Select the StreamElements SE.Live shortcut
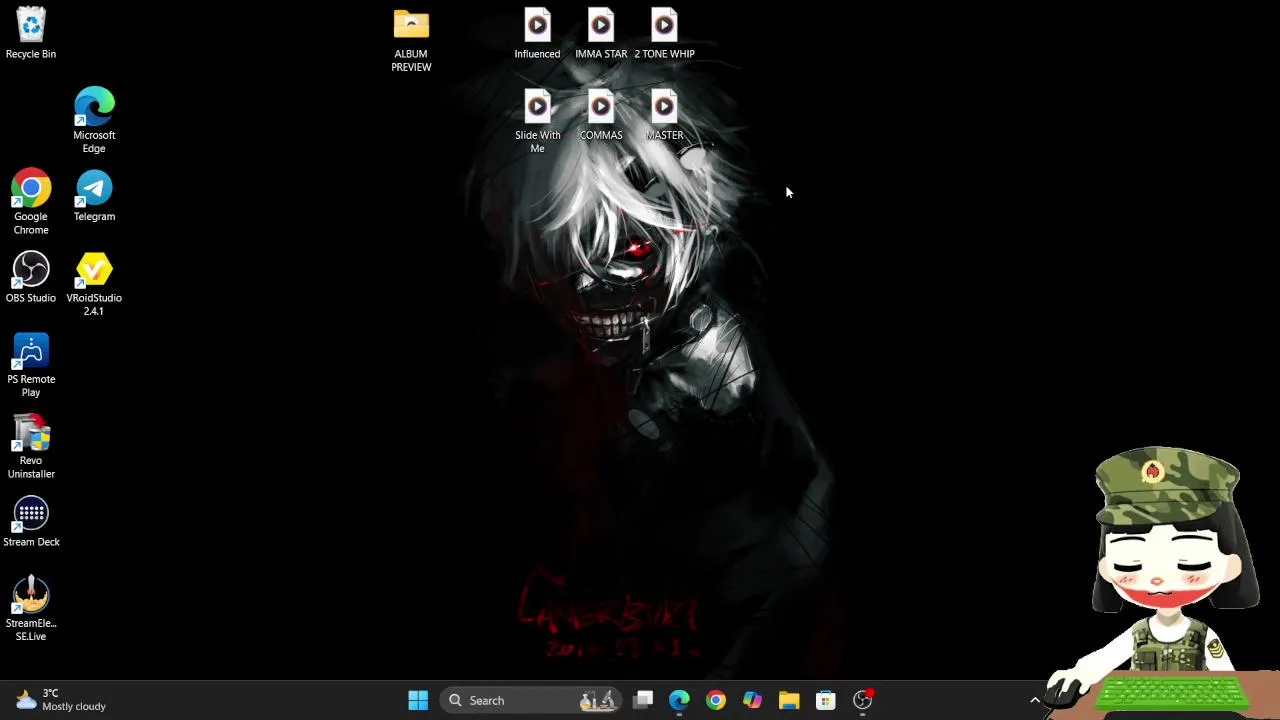This screenshot has height=720, width=1280. [31, 609]
